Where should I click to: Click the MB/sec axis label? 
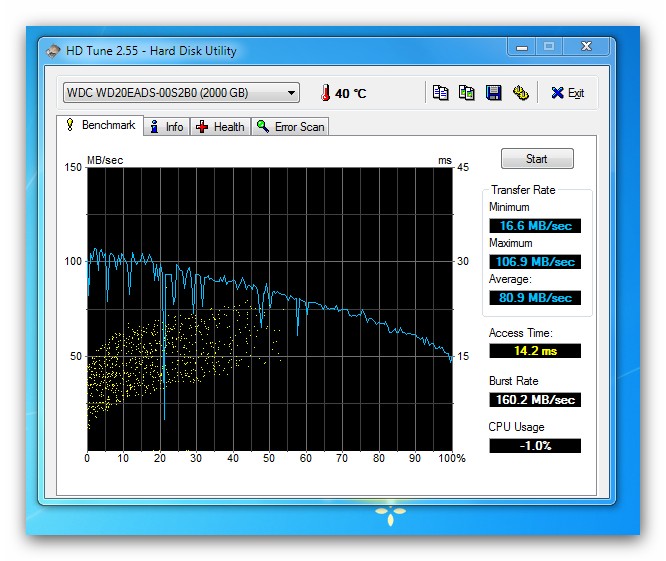tap(105, 160)
